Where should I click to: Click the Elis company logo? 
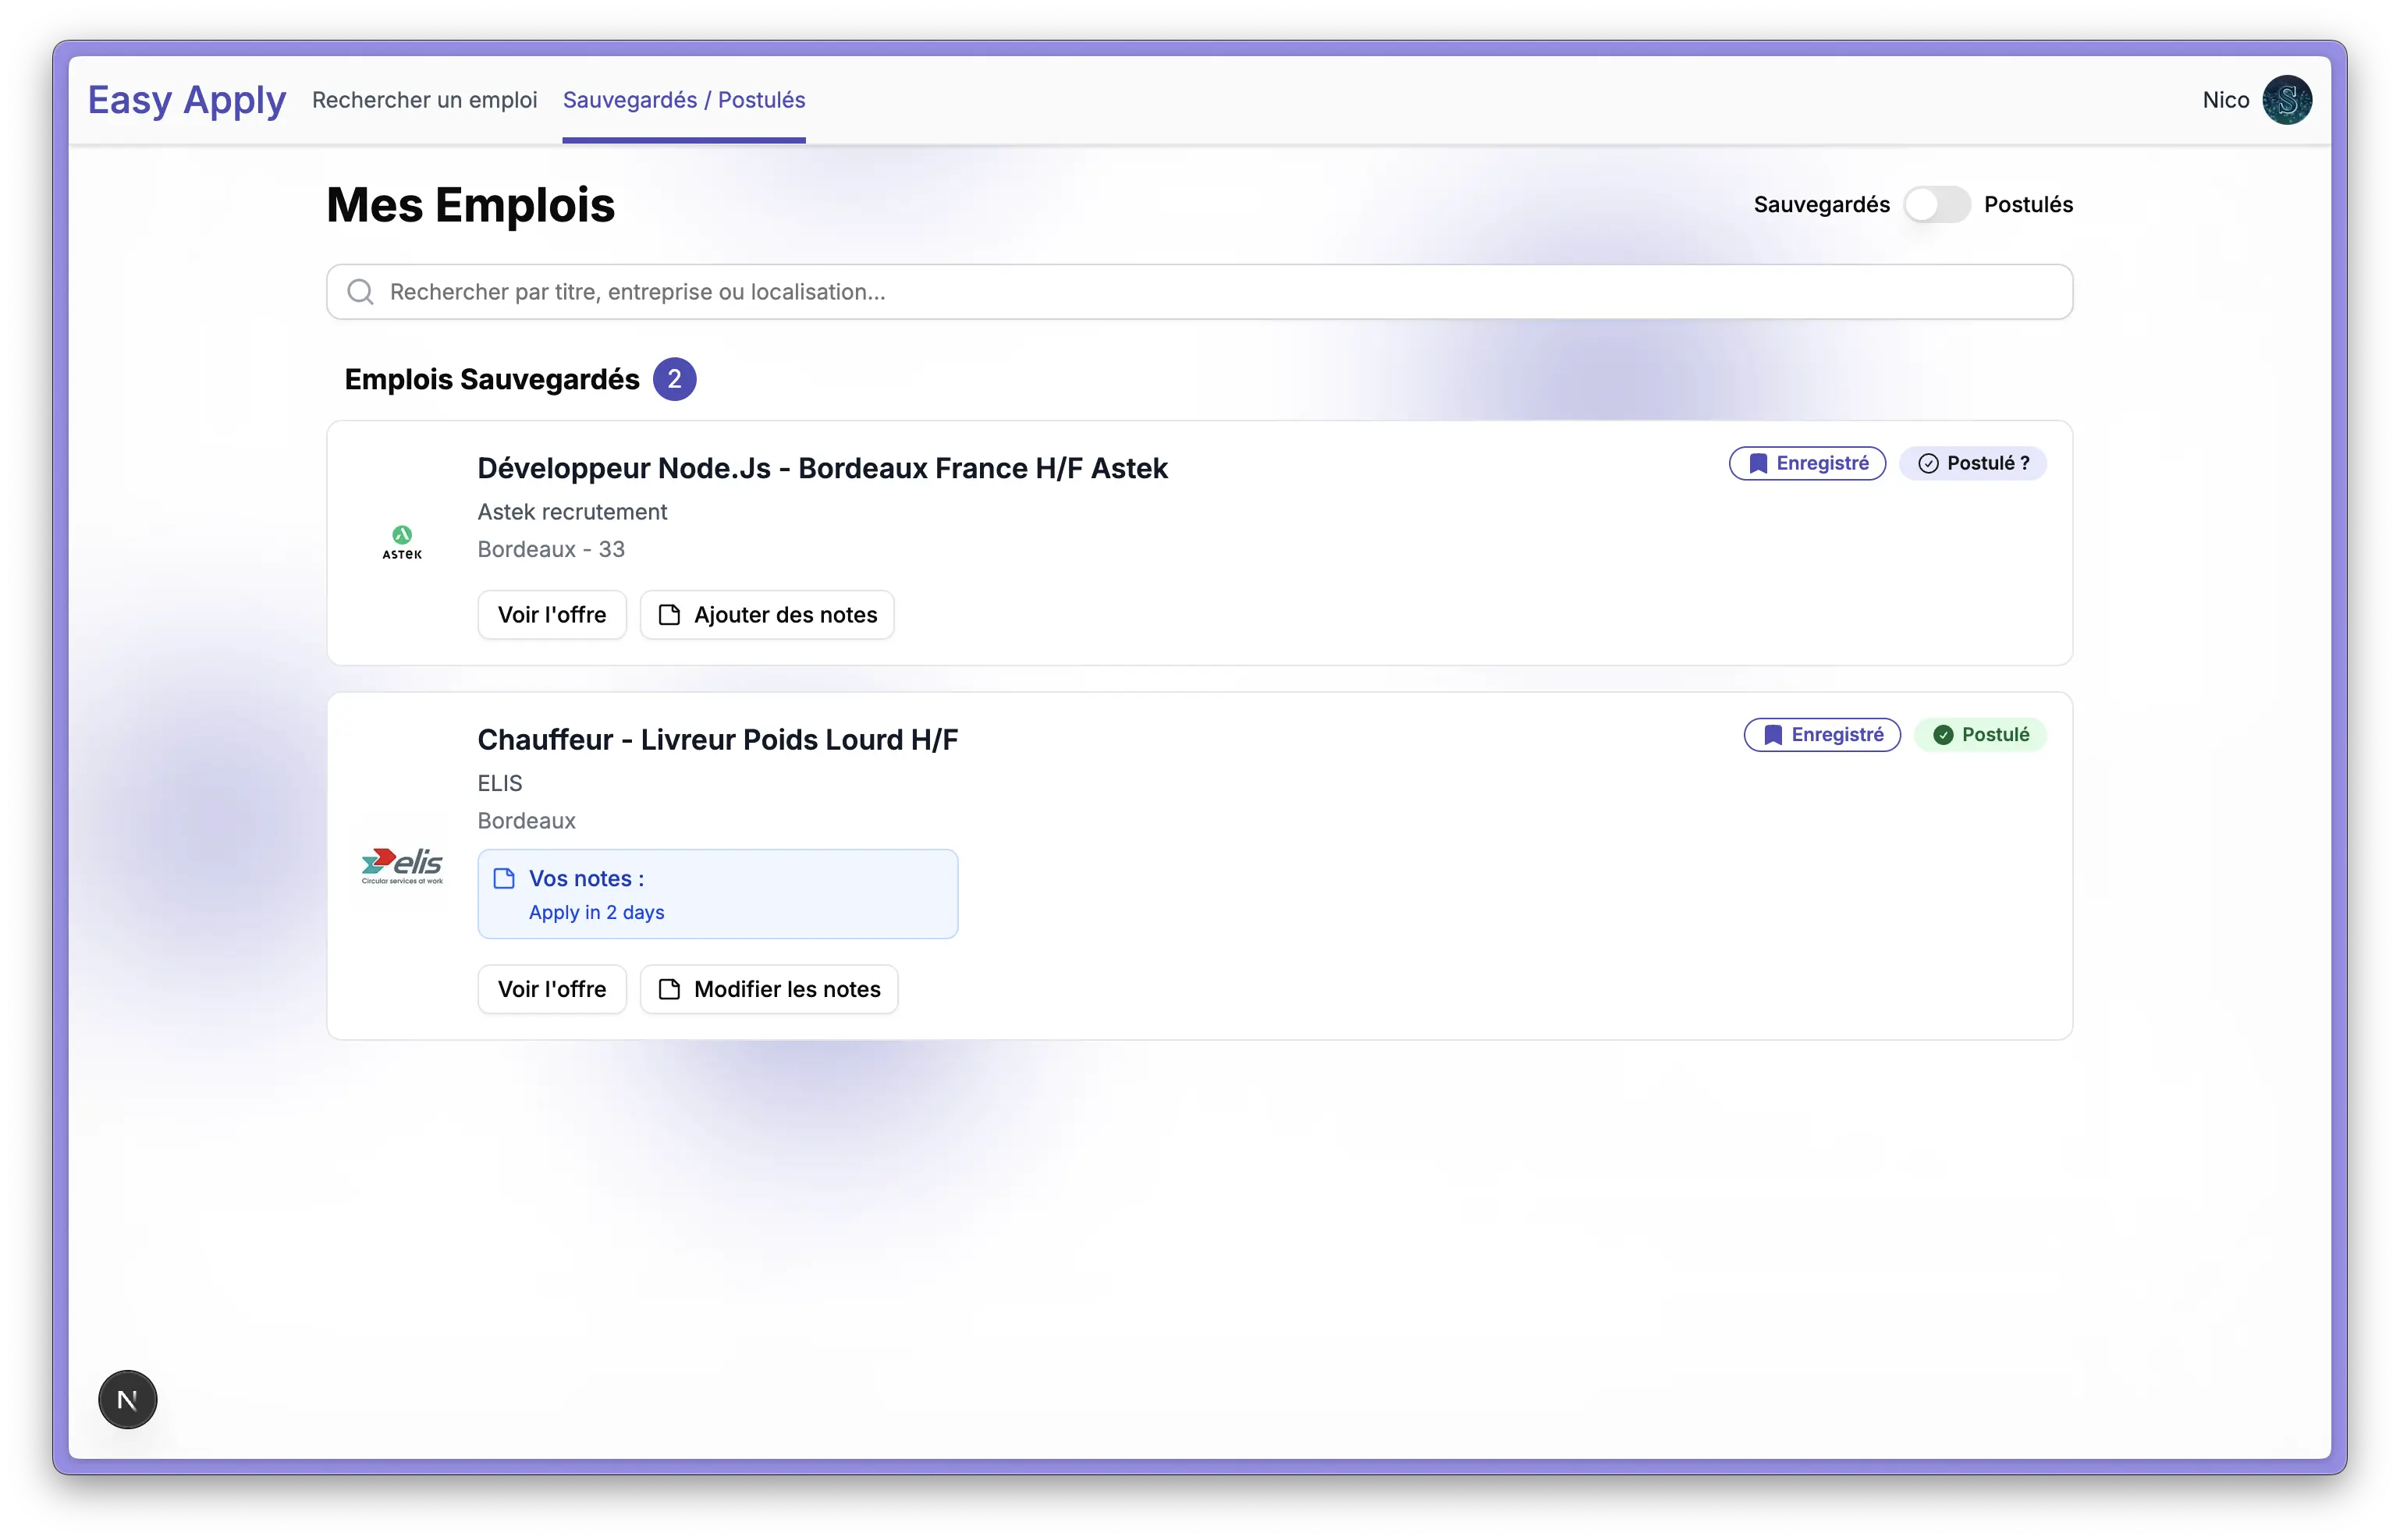(x=402, y=865)
